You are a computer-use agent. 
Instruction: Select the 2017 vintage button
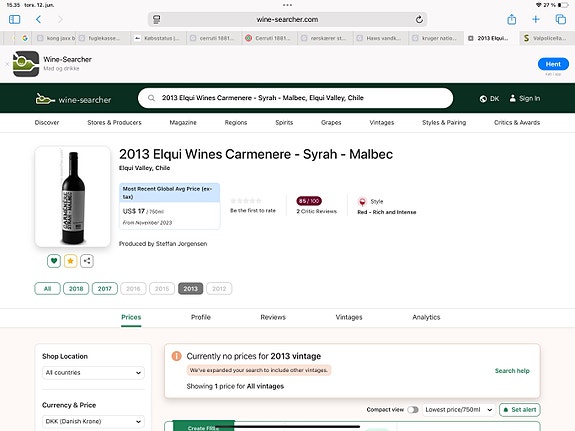105,289
